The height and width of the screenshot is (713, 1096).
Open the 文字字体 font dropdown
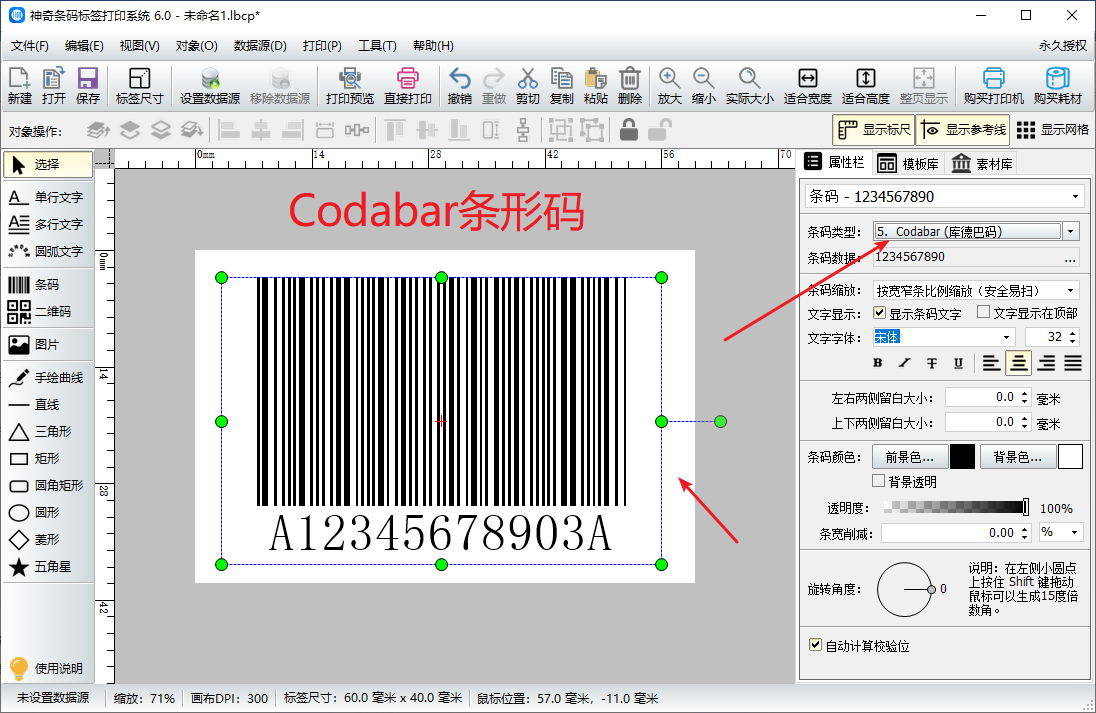[1007, 338]
